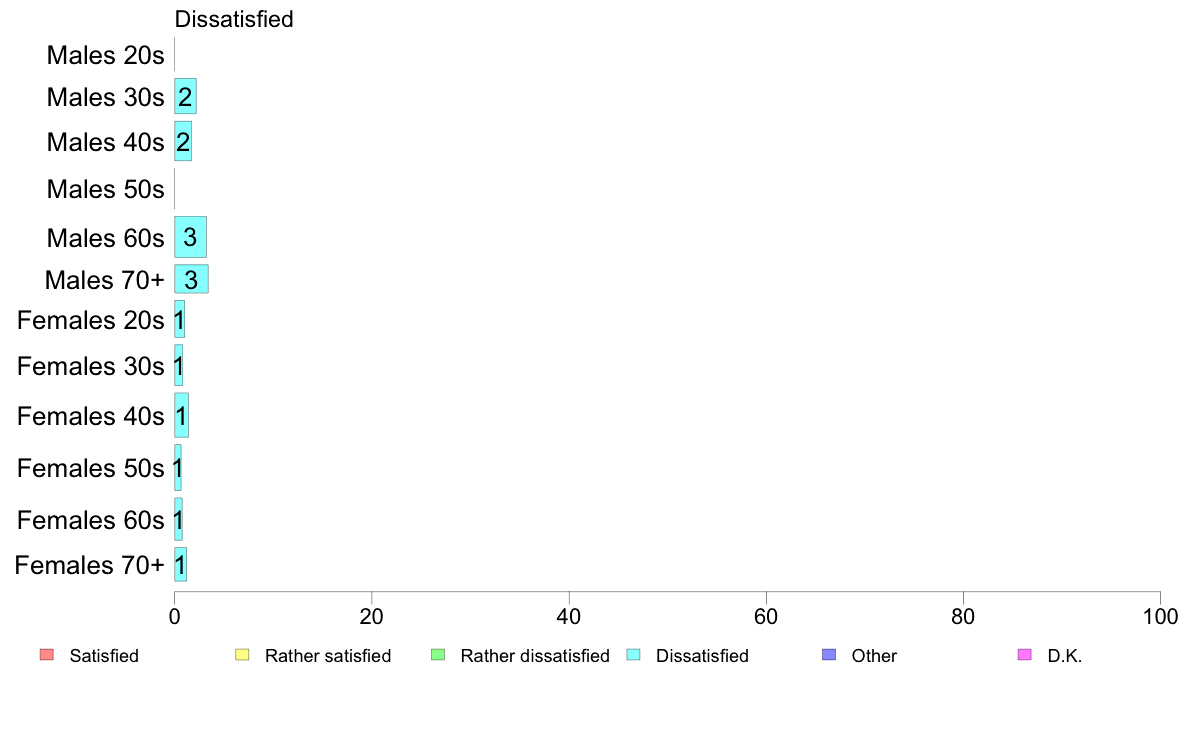Image resolution: width=1188 pixels, height=736 pixels.
Task: Select the Females 40s bar
Action: 181,415
